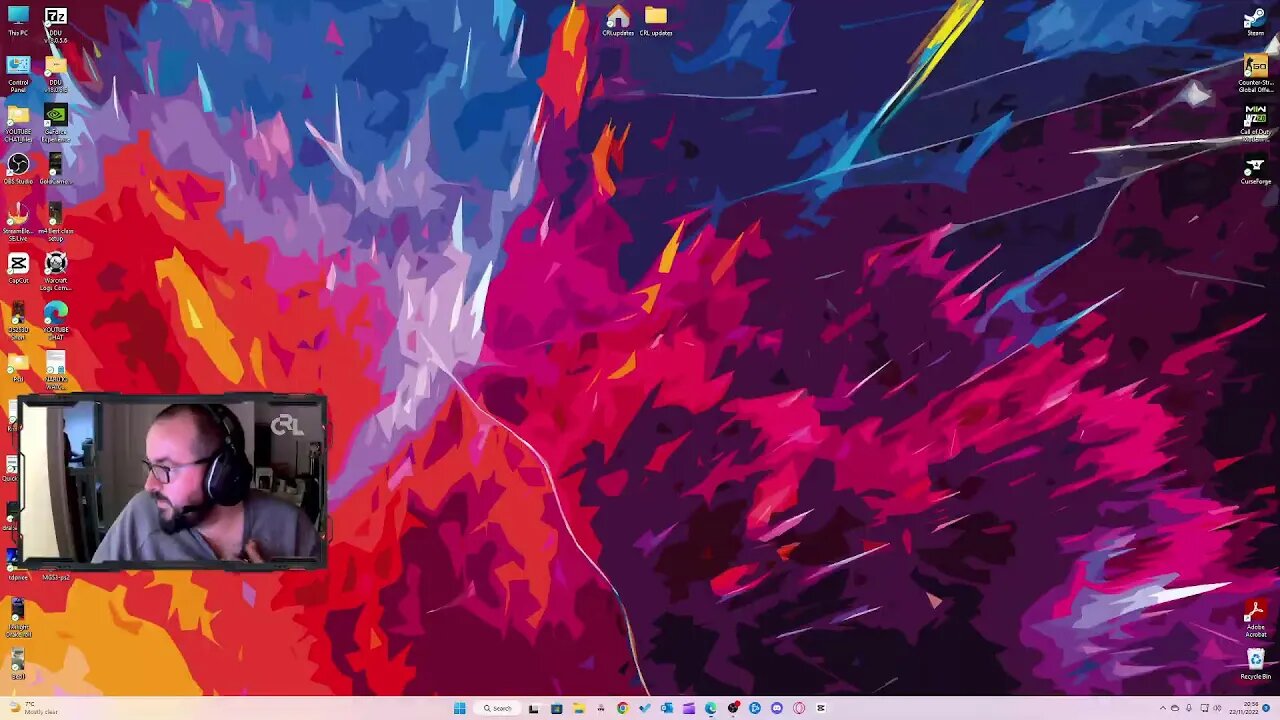The width and height of the screenshot is (1280, 720).
Task: Launch Counter-Strike Global Offensive shortcut
Action: point(1255,75)
